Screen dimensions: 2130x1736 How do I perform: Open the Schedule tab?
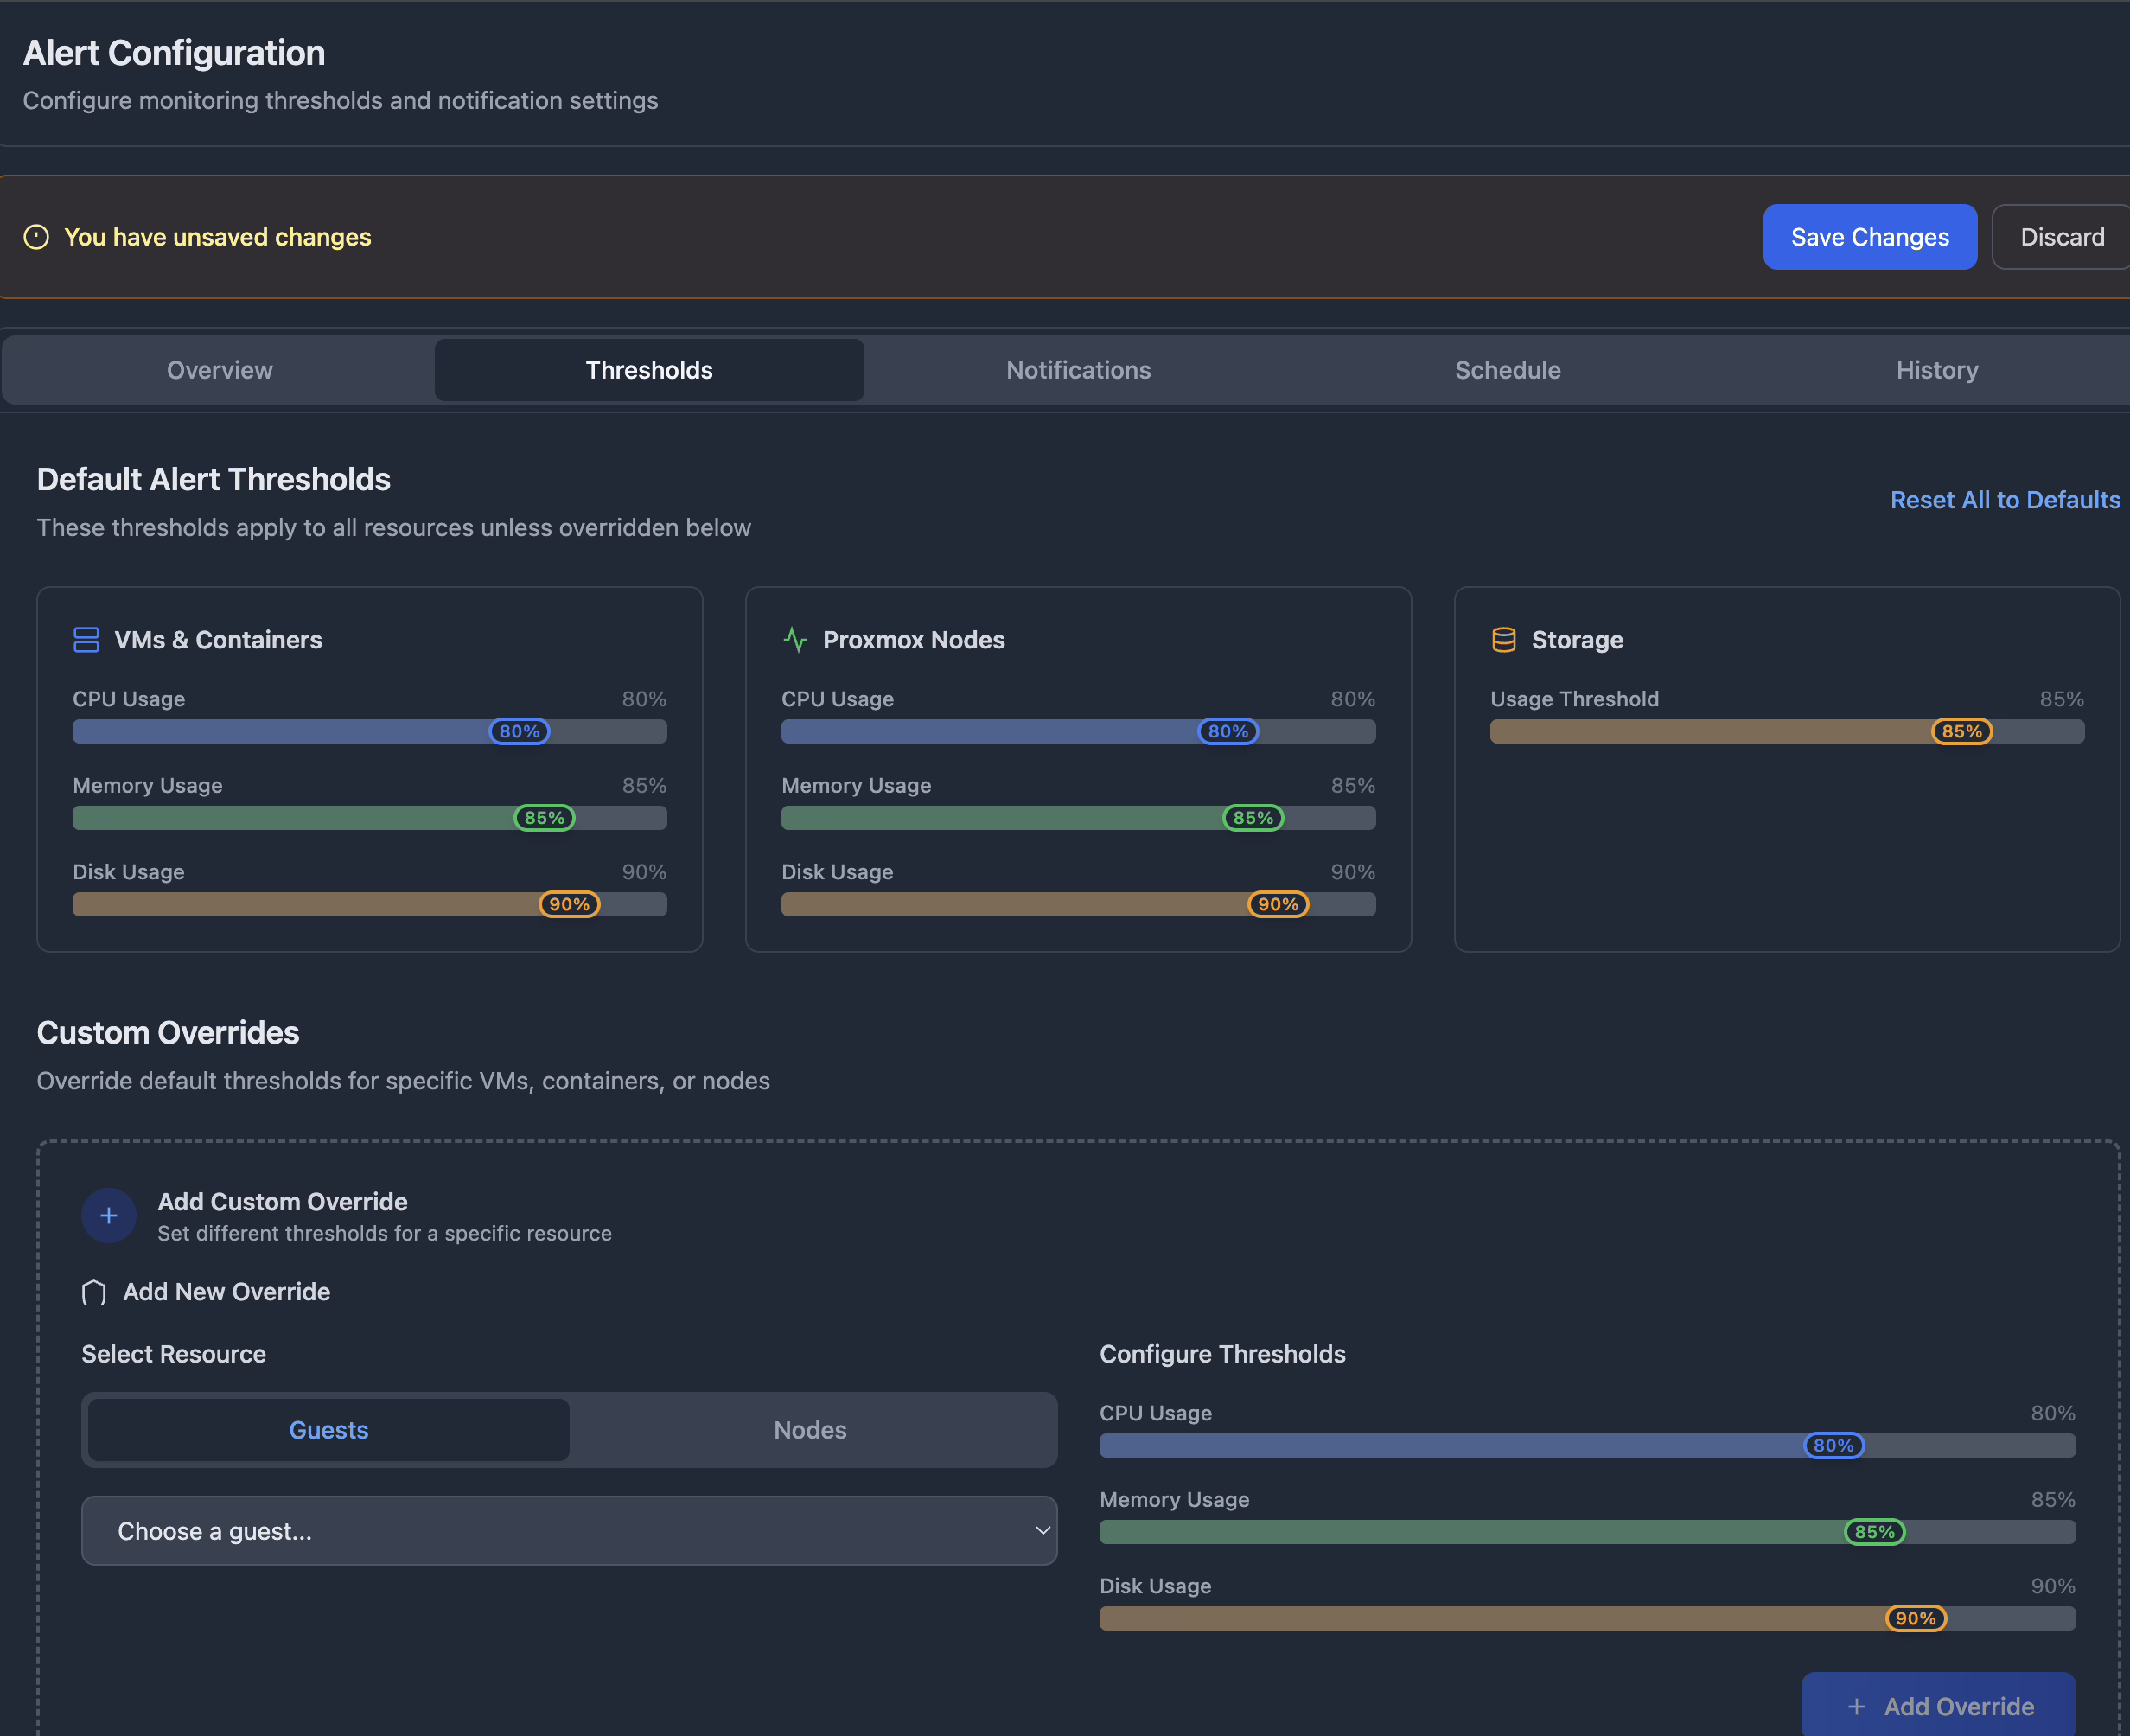1507,370
